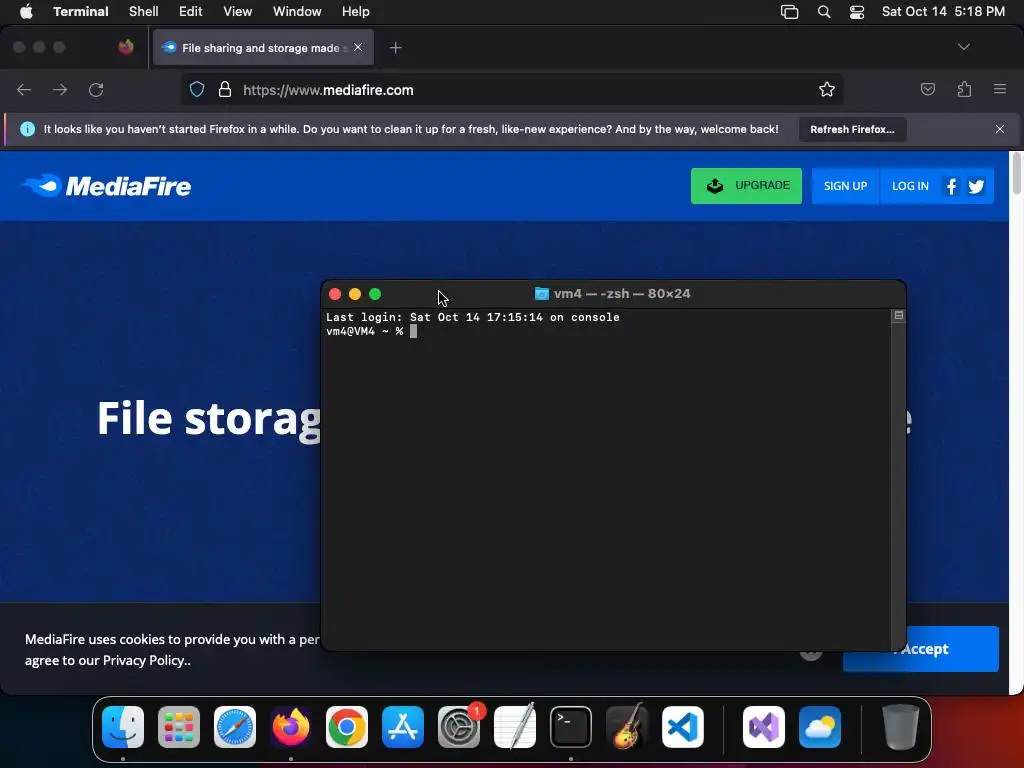Open Visual Studio from the Dock
Viewport: 1024px width, 768px height.
764,727
